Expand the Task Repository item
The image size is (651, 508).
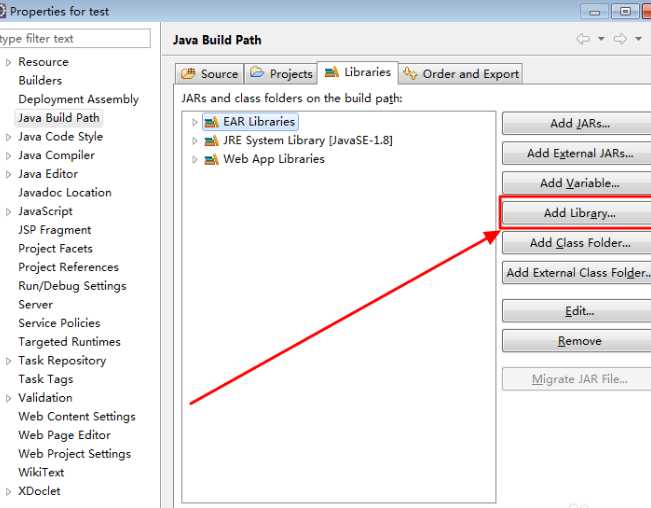point(8,361)
